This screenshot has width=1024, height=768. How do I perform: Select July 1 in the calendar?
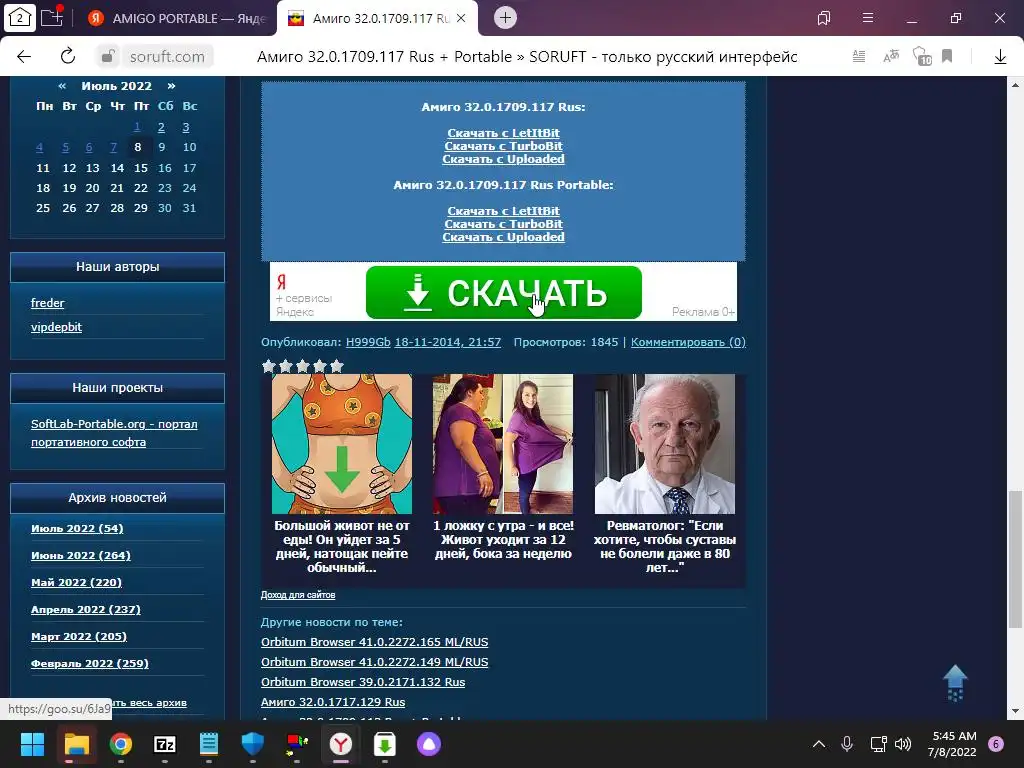click(x=137, y=127)
